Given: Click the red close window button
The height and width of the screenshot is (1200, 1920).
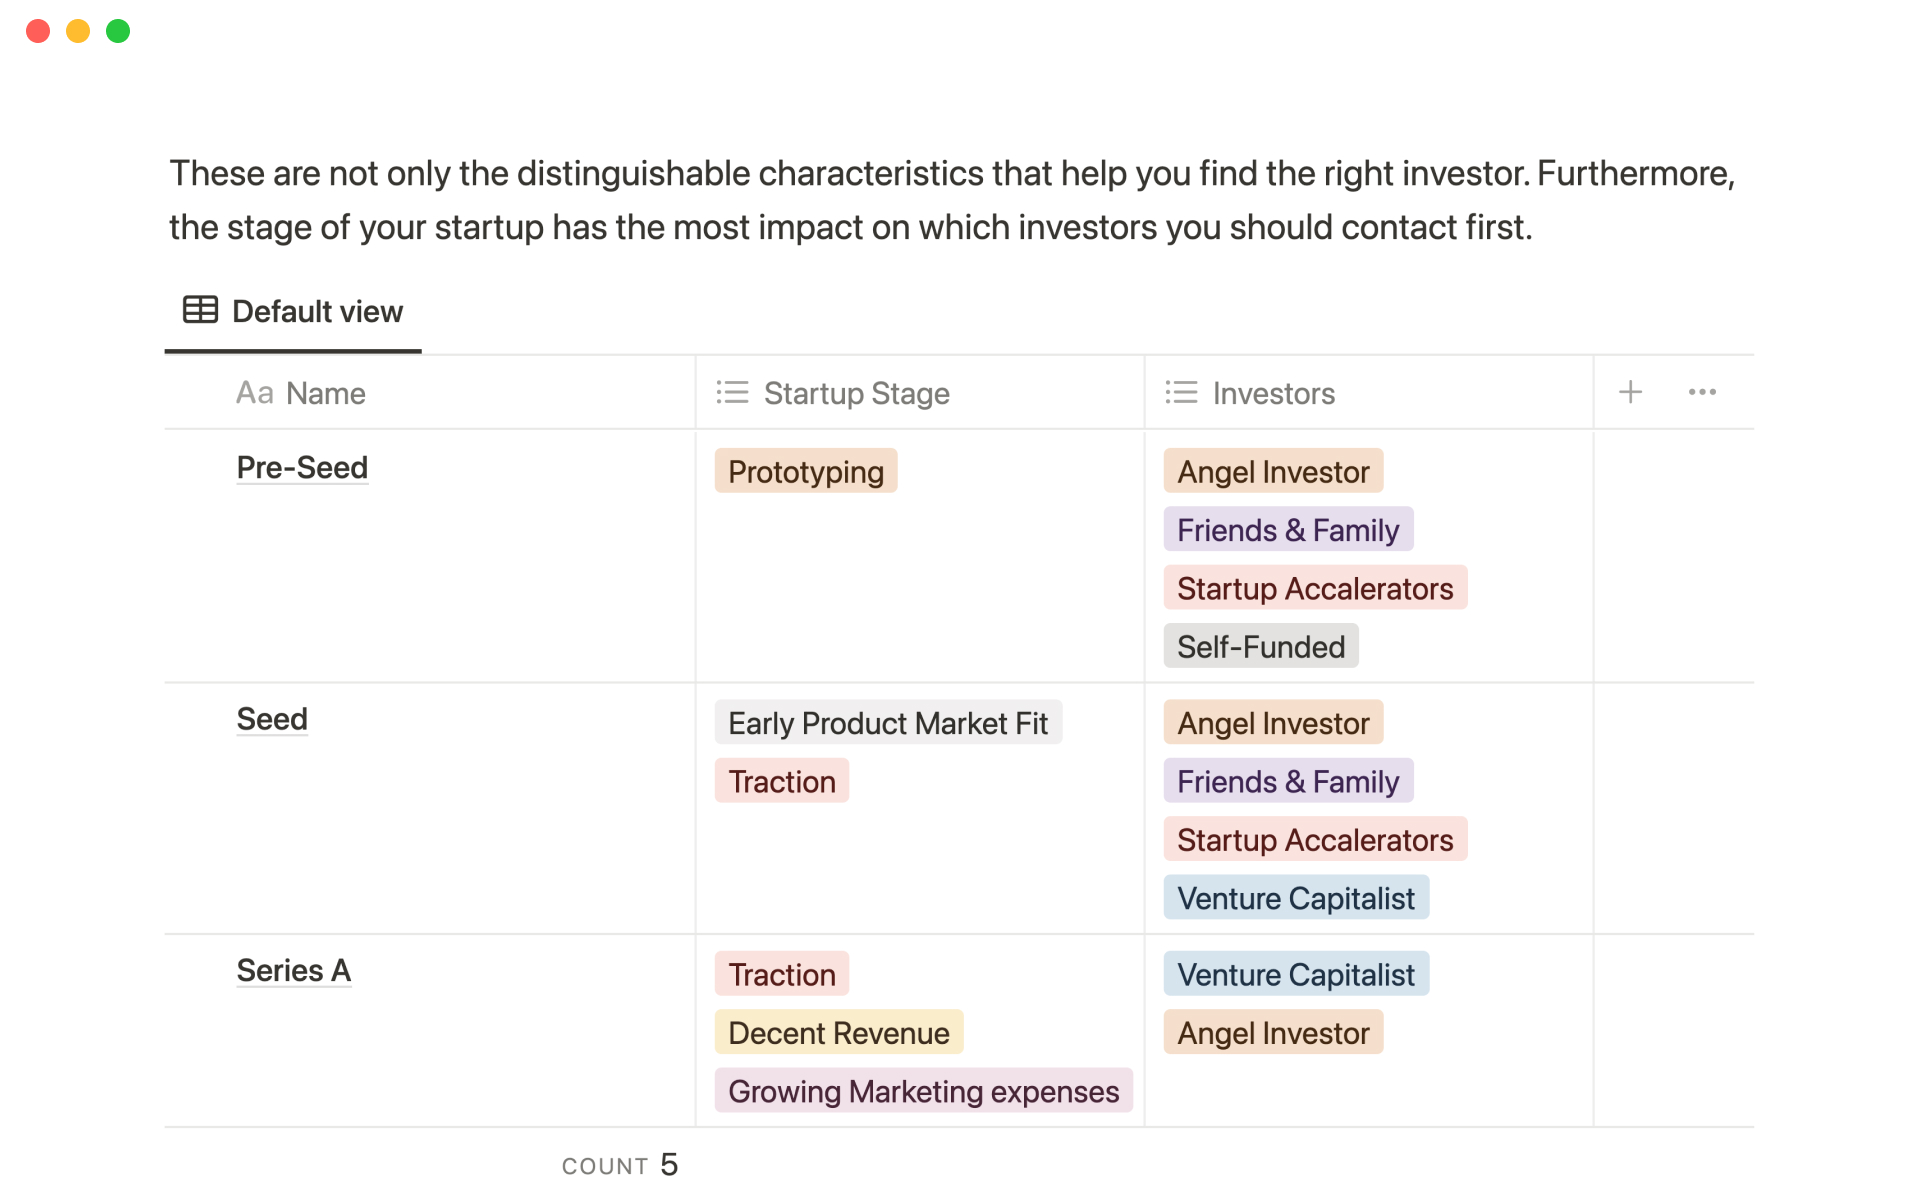Looking at the screenshot, I should [x=38, y=31].
